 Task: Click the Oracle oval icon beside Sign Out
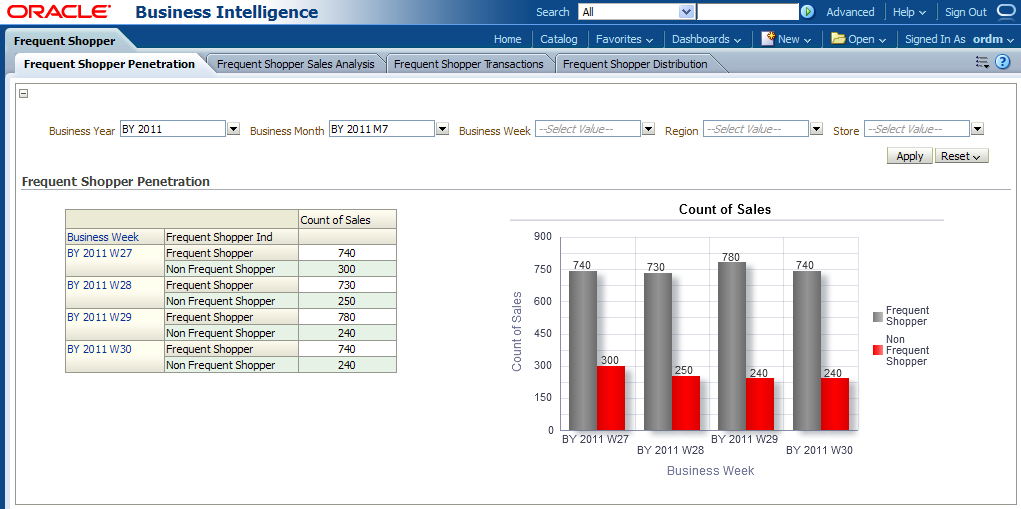[x=1006, y=12]
